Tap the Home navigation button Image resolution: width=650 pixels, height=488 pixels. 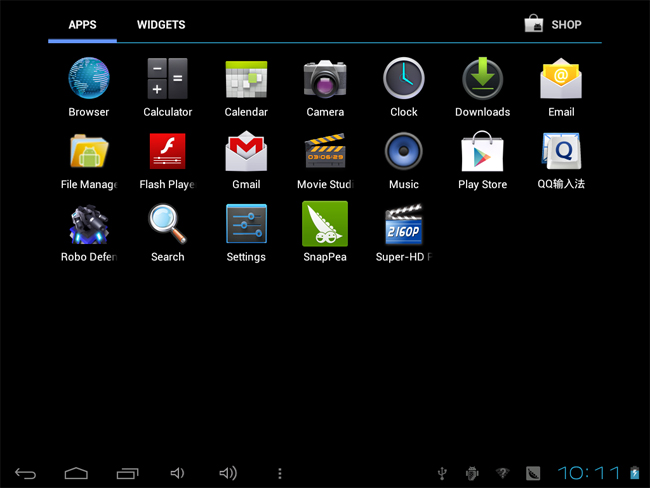coord(76,473)
